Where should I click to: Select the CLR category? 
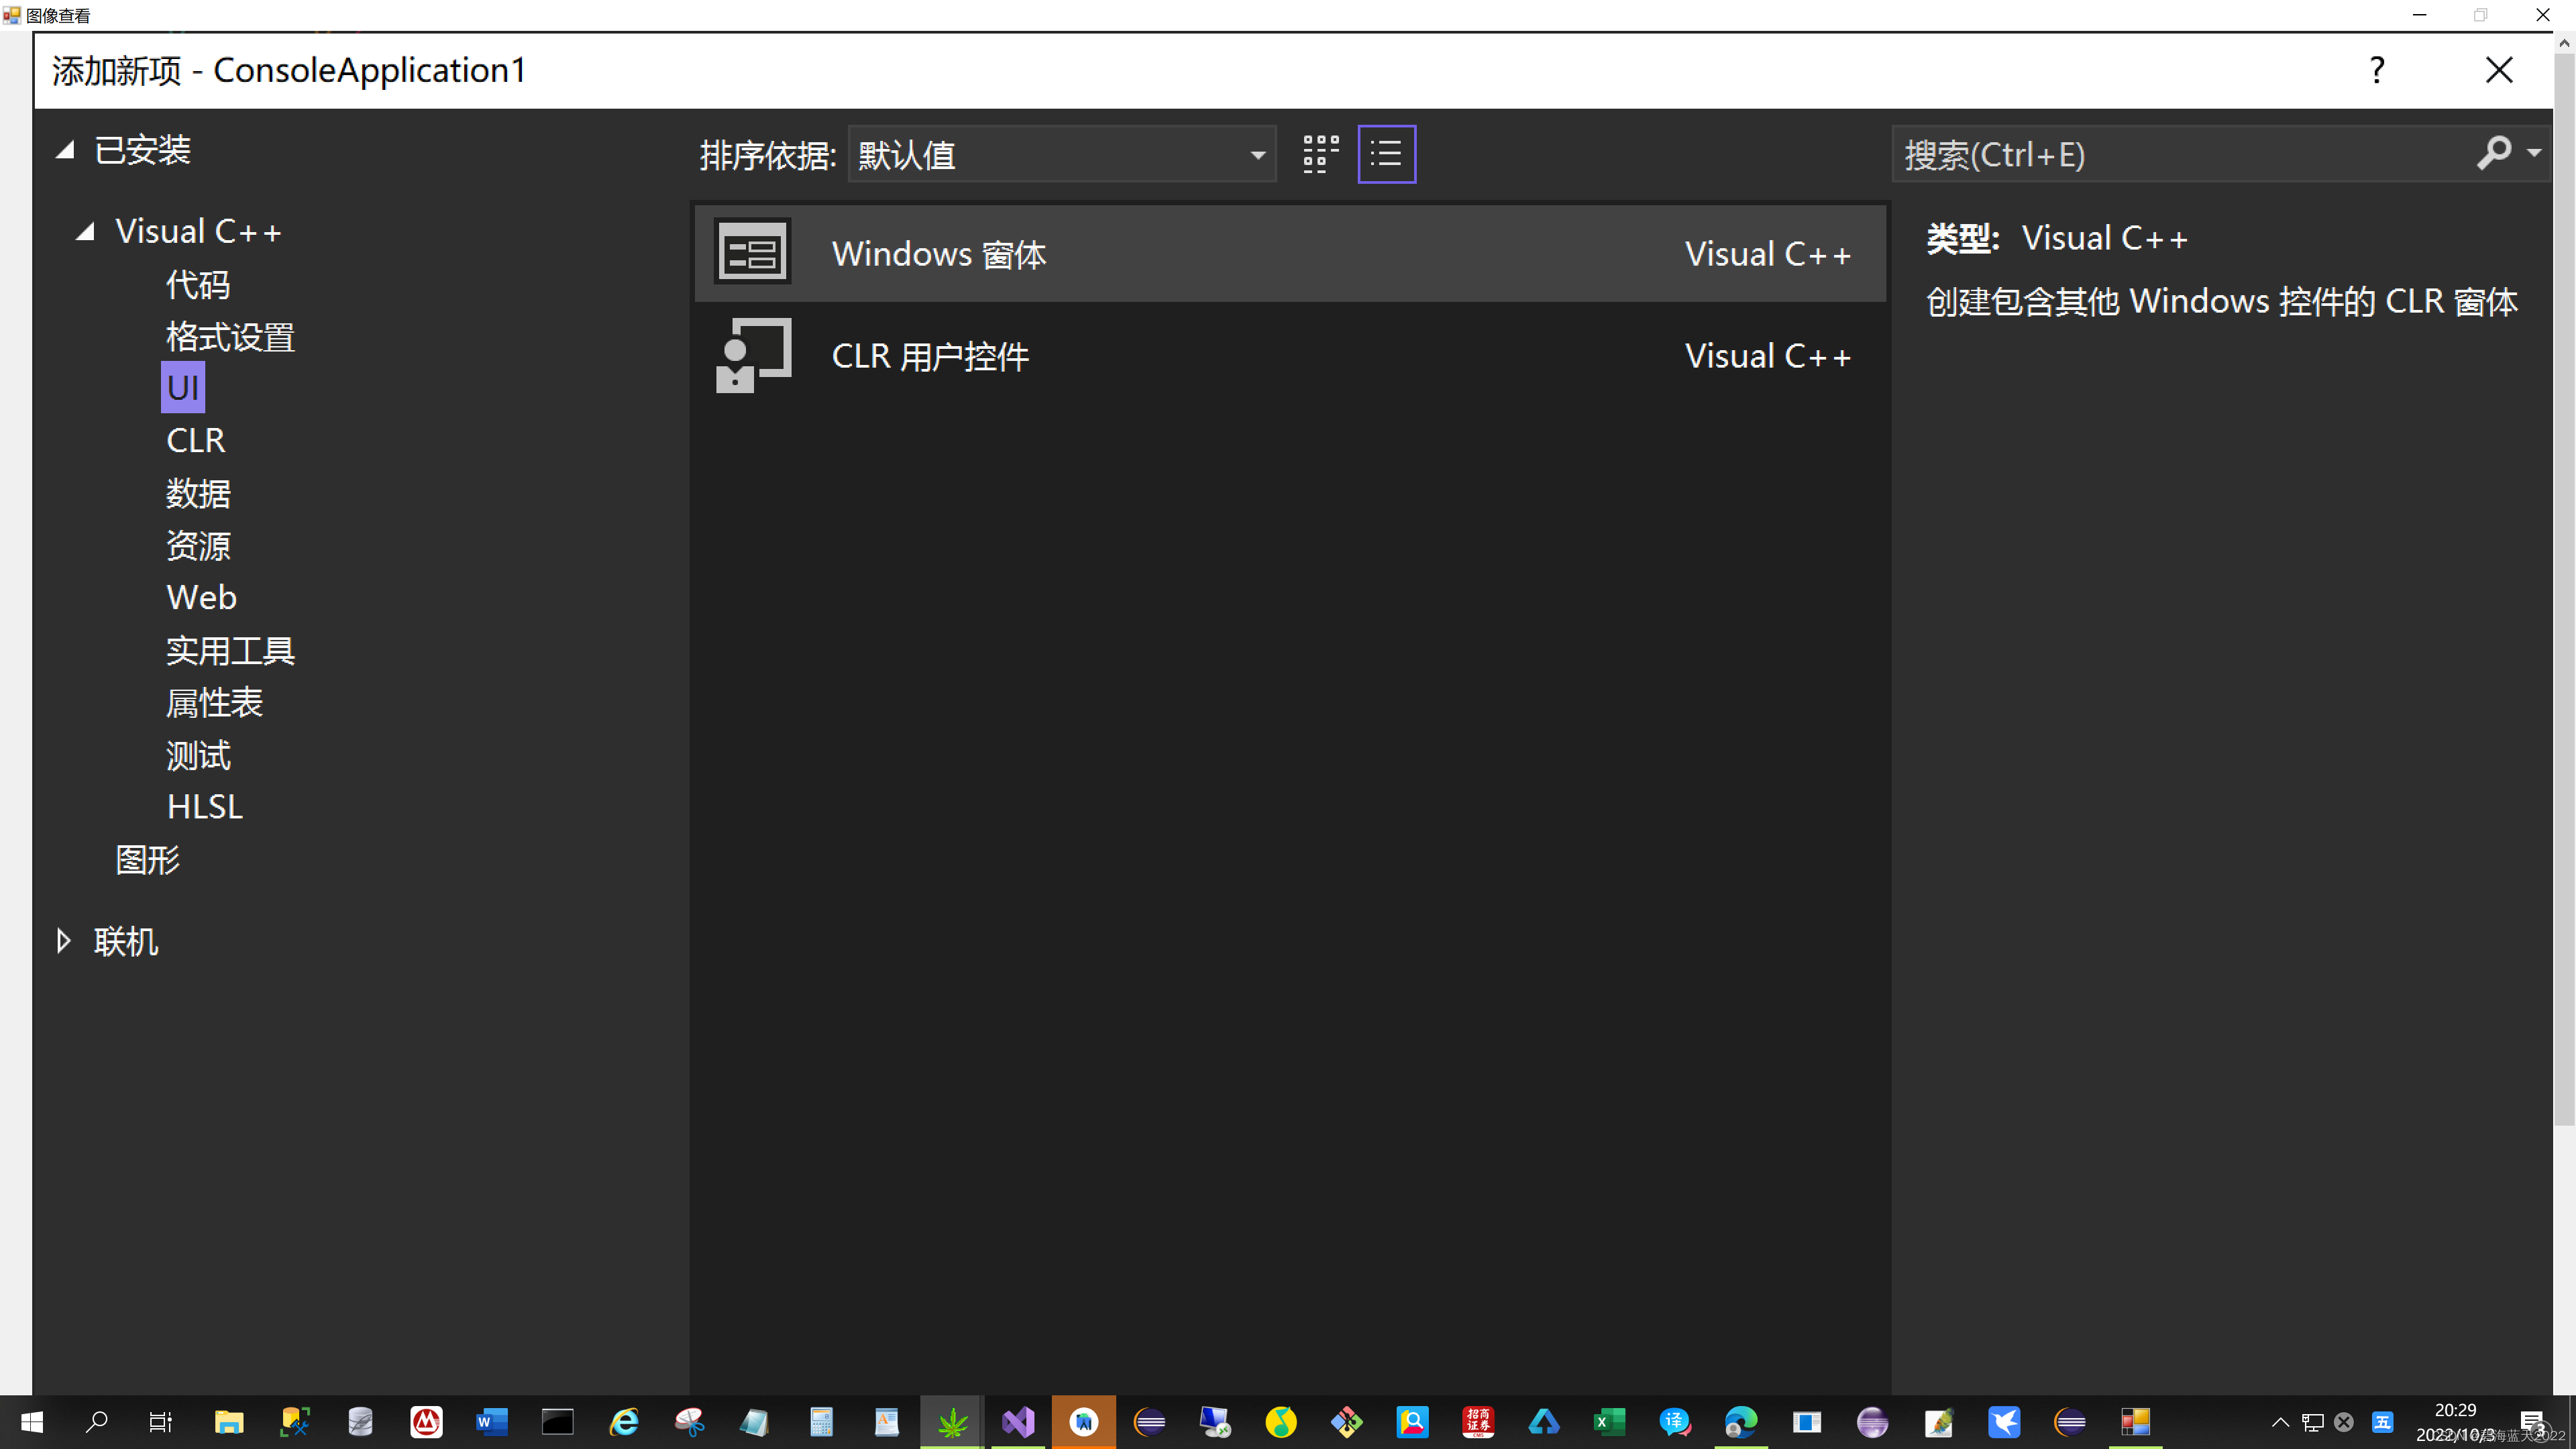196,440
